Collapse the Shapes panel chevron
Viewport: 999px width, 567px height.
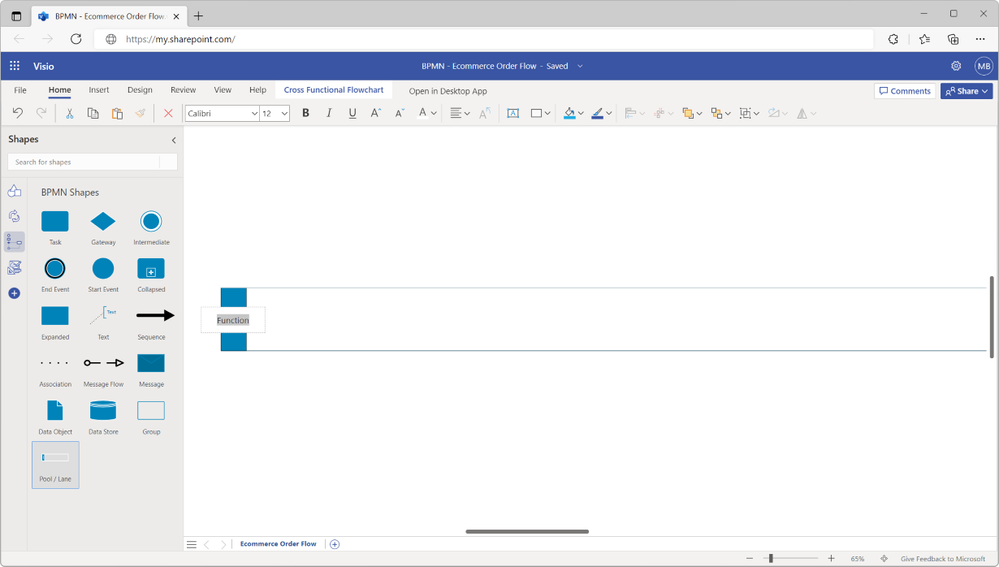pos(173,140)
